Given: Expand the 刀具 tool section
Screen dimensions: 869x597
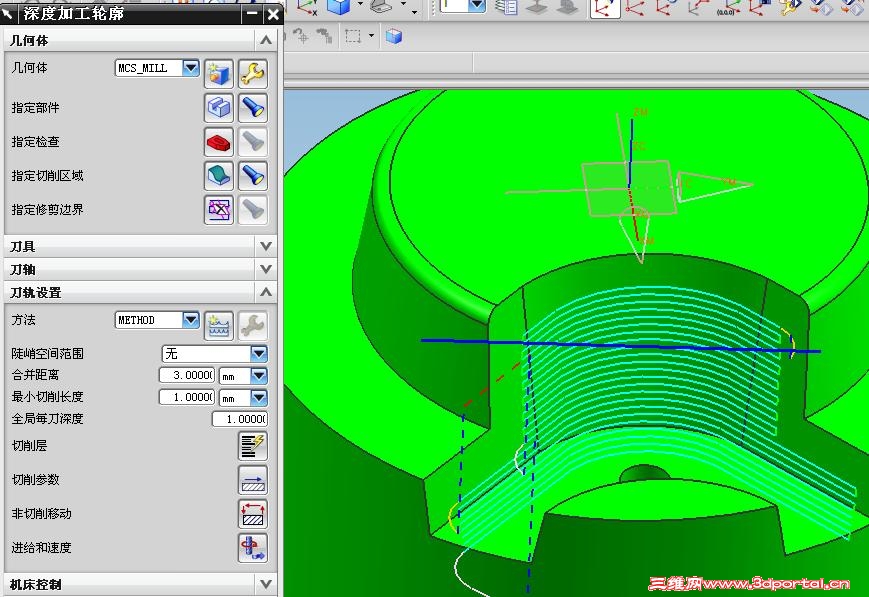Looking at the screenshot, I should pyautogui.click(x=265, y=246).
